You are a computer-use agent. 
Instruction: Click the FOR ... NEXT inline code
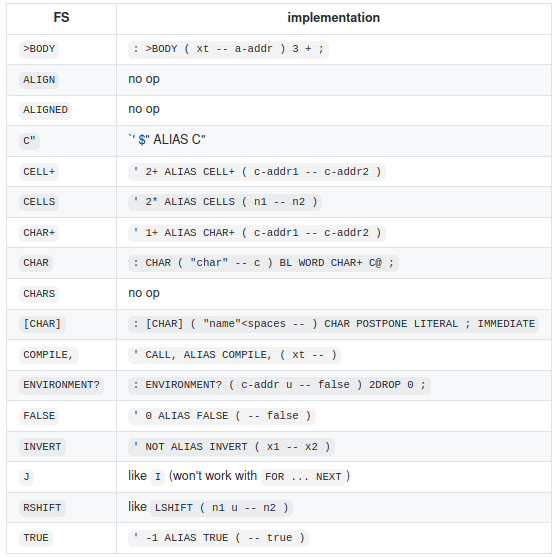click(303, 477)
